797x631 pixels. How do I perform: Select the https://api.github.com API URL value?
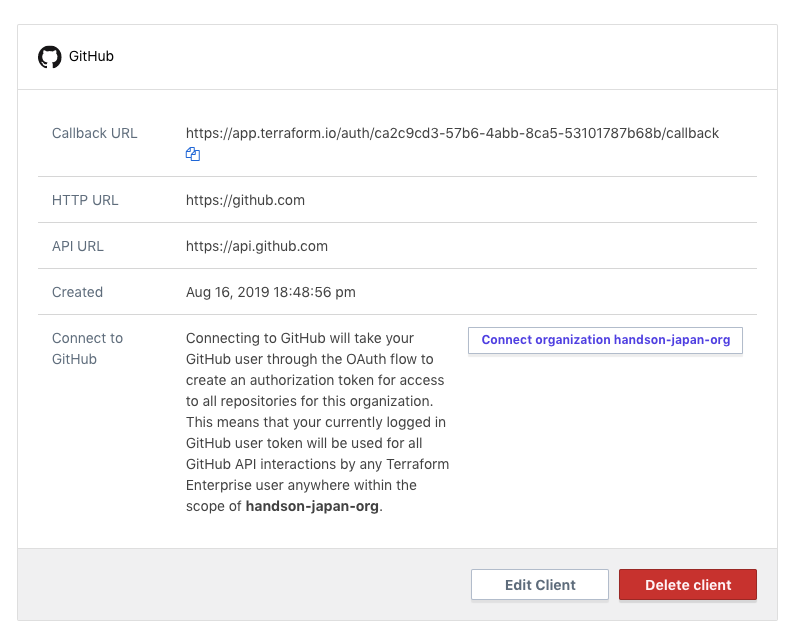(x=257, y=246)
